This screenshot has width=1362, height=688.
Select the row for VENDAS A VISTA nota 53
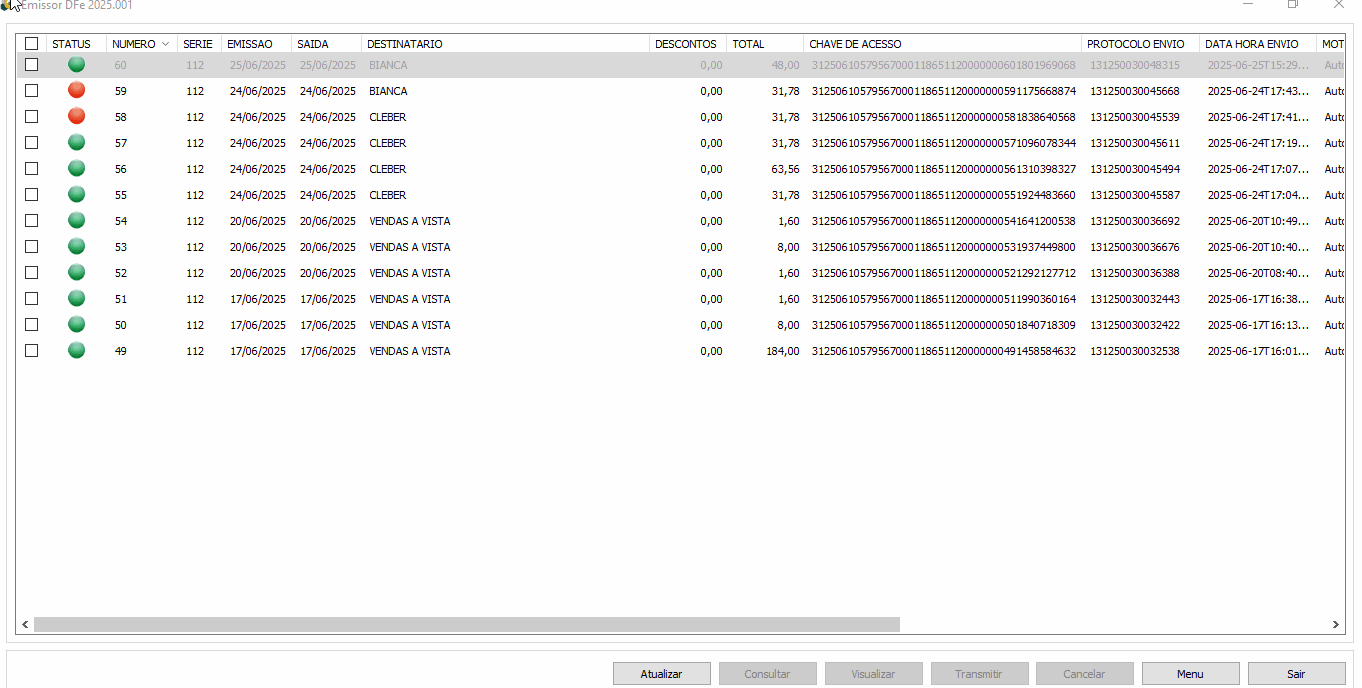(410, 246)
